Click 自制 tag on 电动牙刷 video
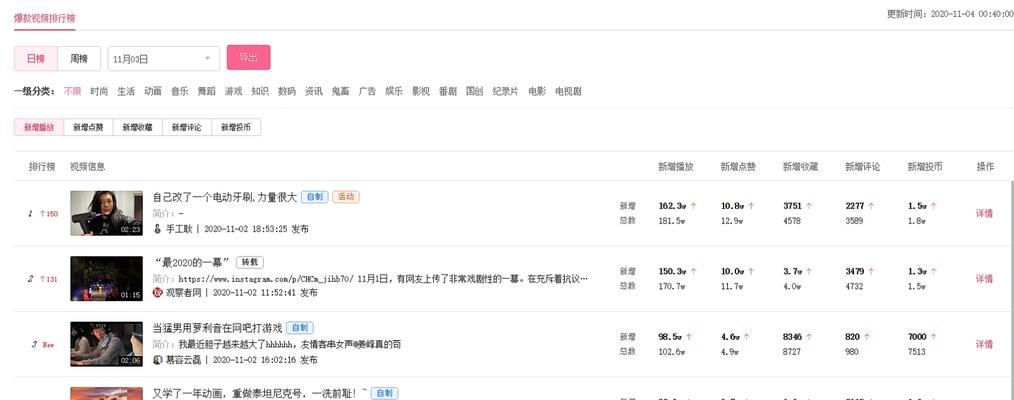The height and width of the screenshot is (400, 1014). pos(315,197)
